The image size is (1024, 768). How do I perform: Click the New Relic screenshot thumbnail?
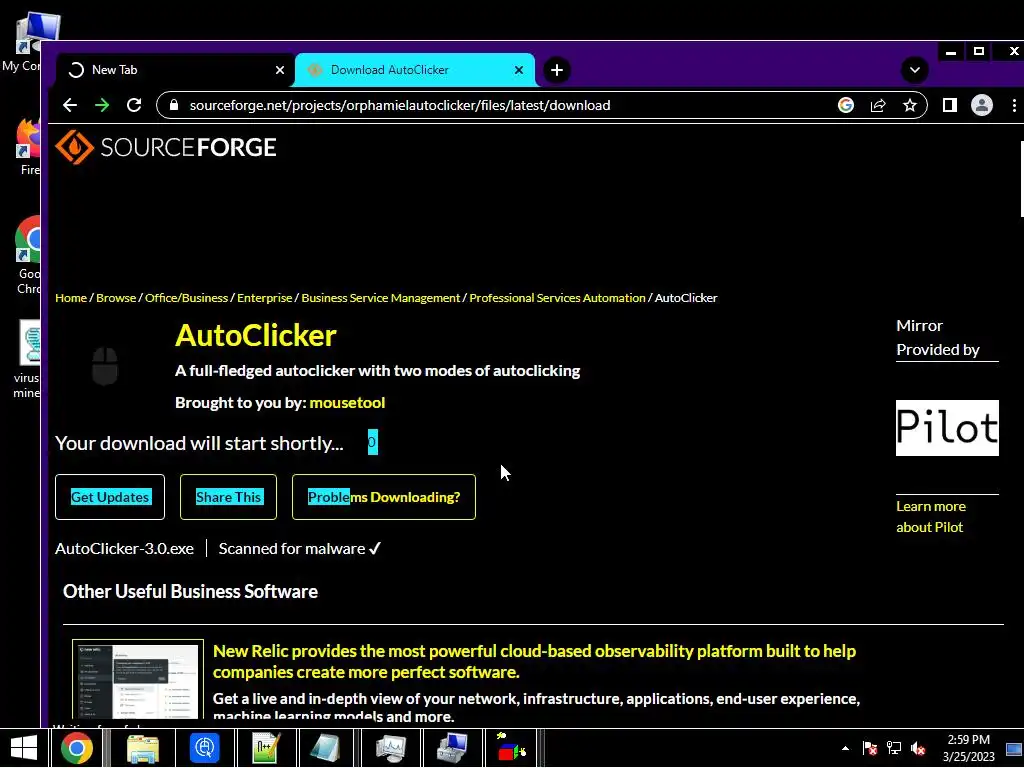138,679
